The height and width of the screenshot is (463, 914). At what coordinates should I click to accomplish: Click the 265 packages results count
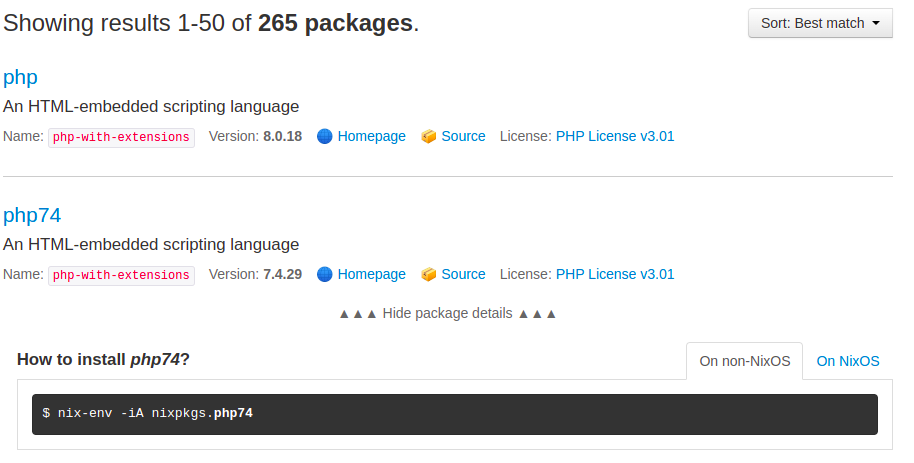pyautogui.click(x=335, y=23)
